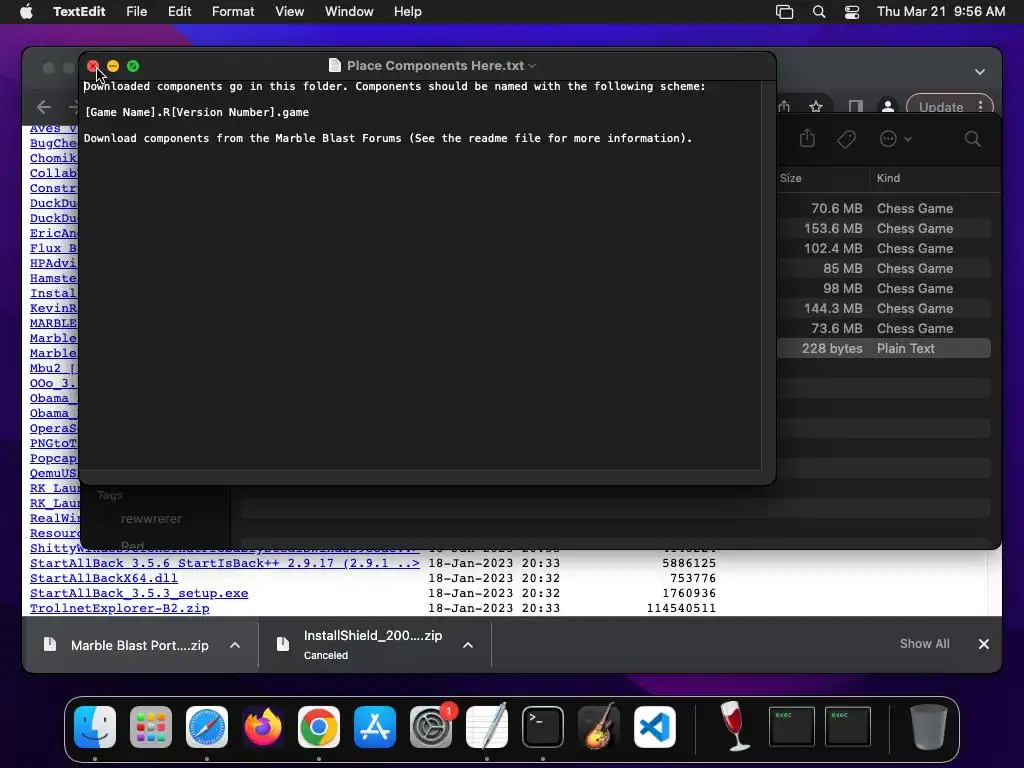Open Control Center in the menu bar
This screenshot has width=1024, height=768.
tap(852, 12)
